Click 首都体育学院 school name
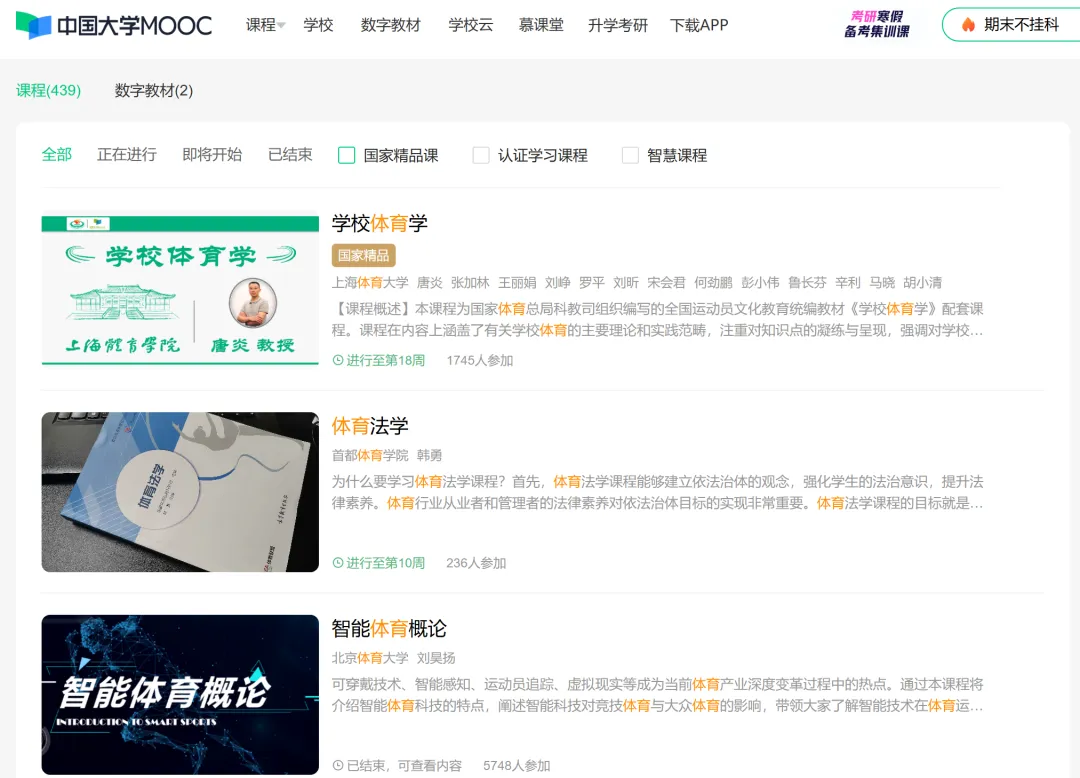The image size is (1080, 778). (x=370, y=456)
